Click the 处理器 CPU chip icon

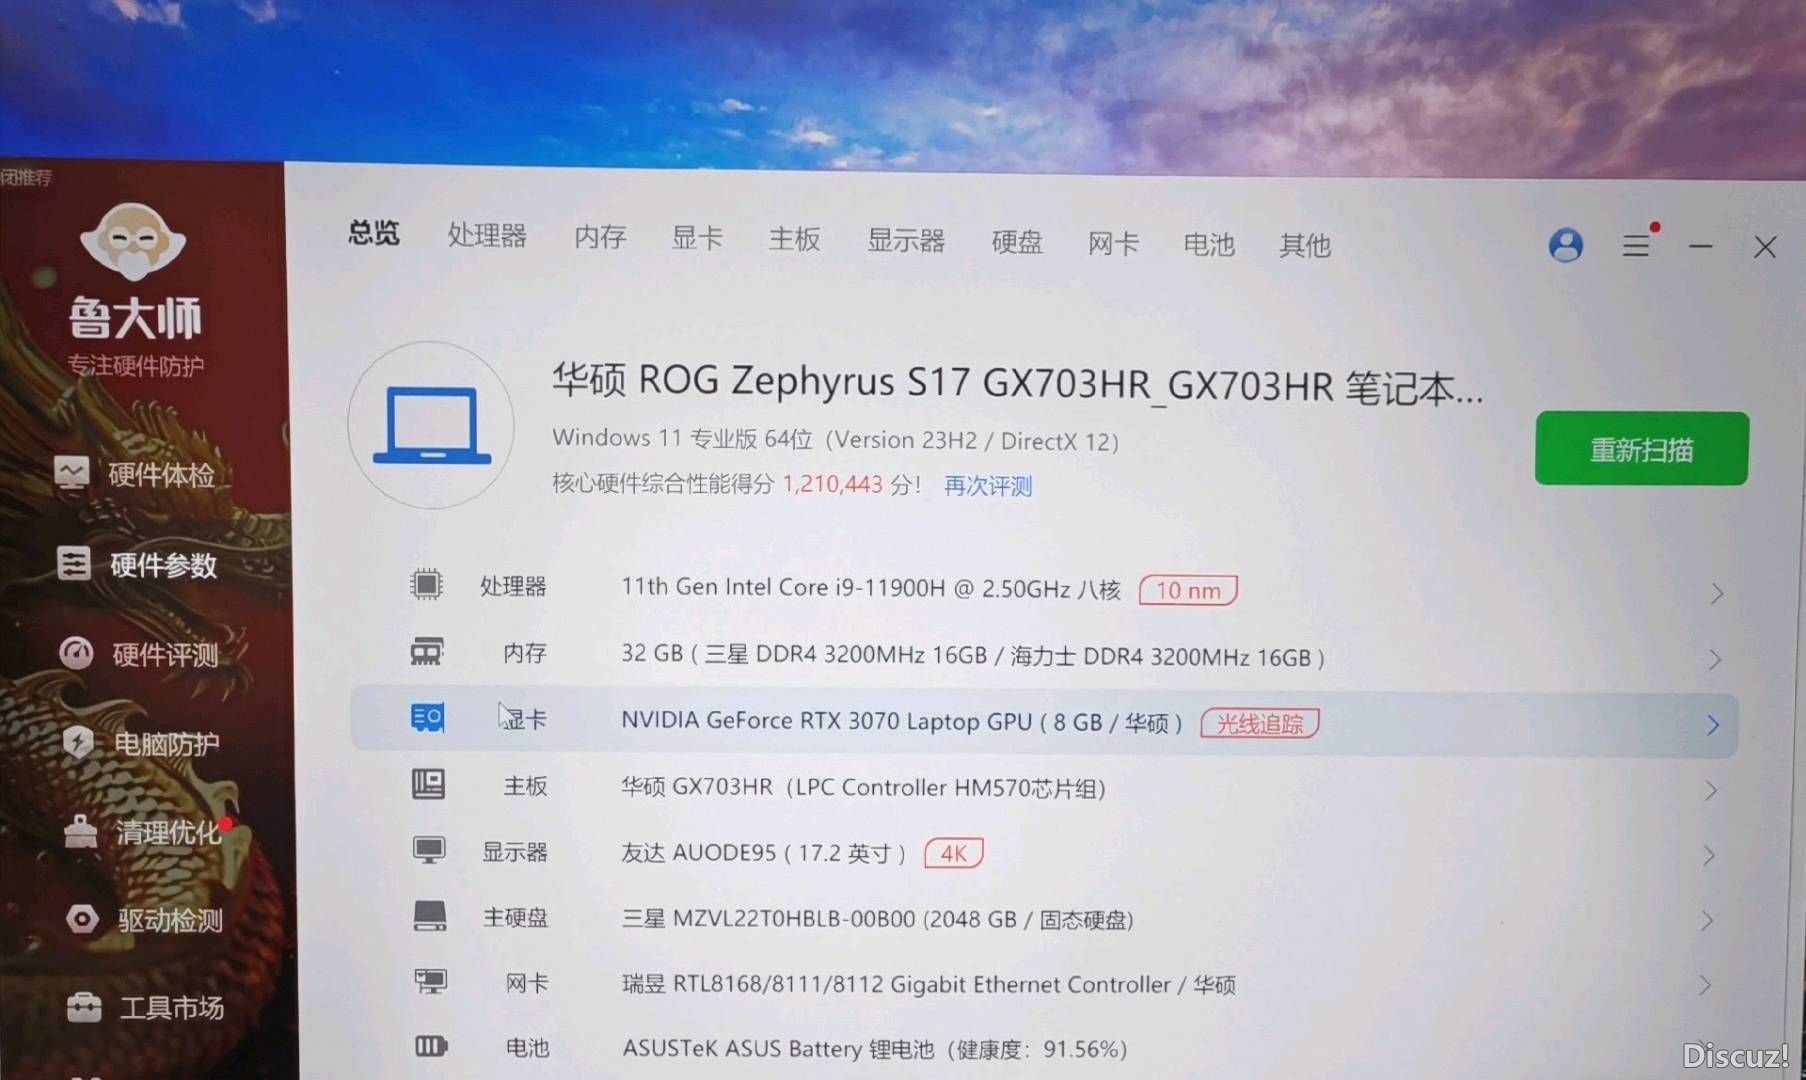[x=427, y=584]
